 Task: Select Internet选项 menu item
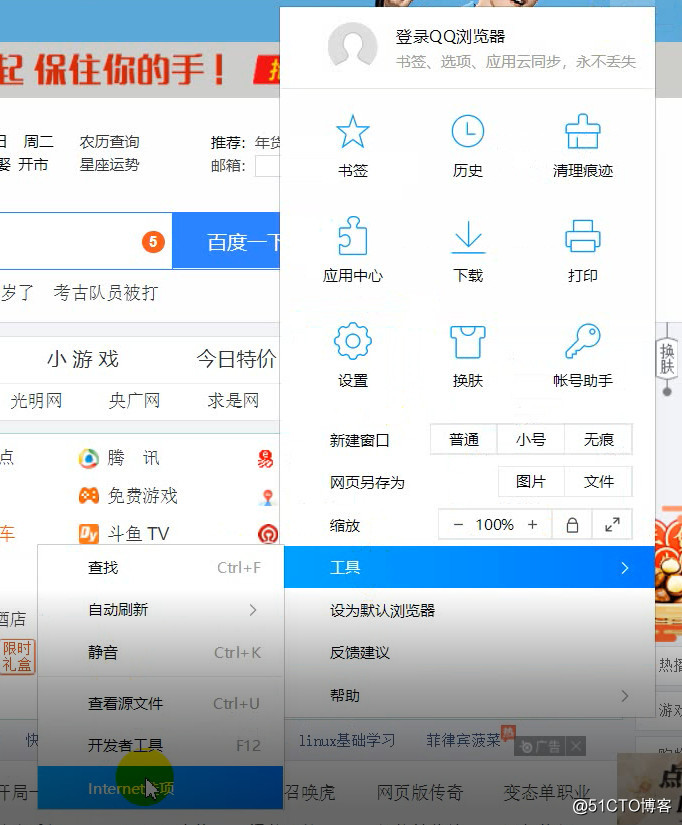161,788
